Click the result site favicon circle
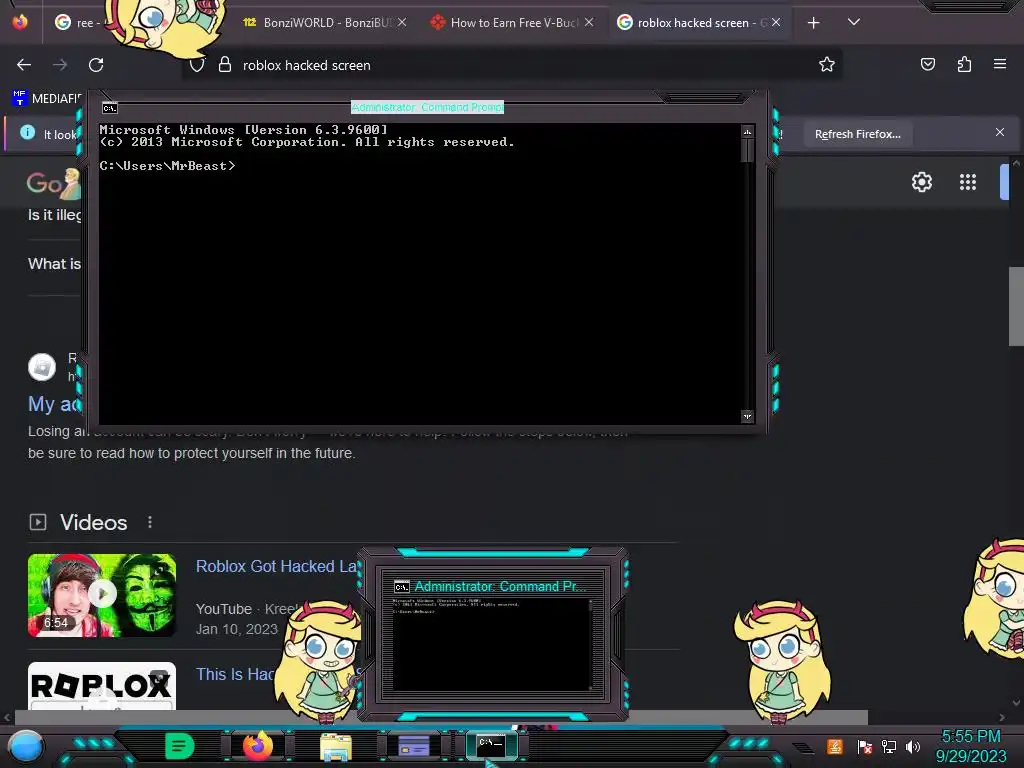1024x768 pixels. coord(42,367)
